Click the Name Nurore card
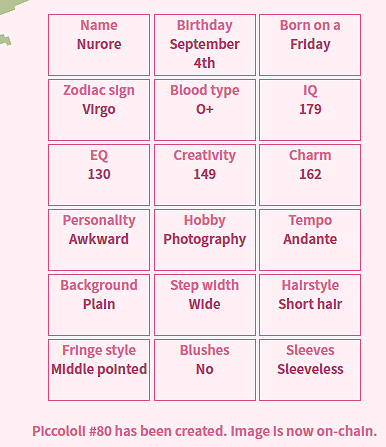Screen dimensions: 386x447 click(x=99, y=45)
